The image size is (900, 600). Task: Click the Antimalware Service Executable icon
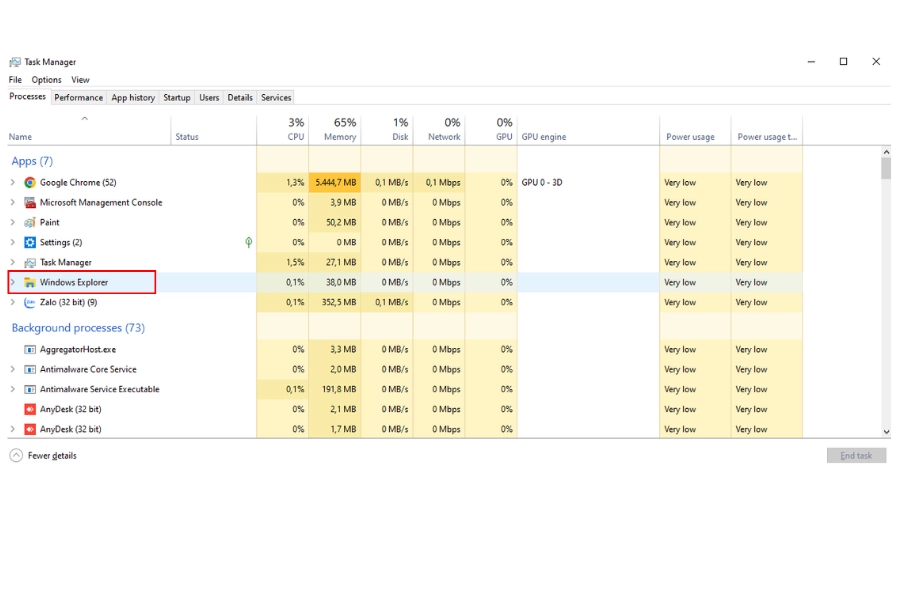pos(30,389)
